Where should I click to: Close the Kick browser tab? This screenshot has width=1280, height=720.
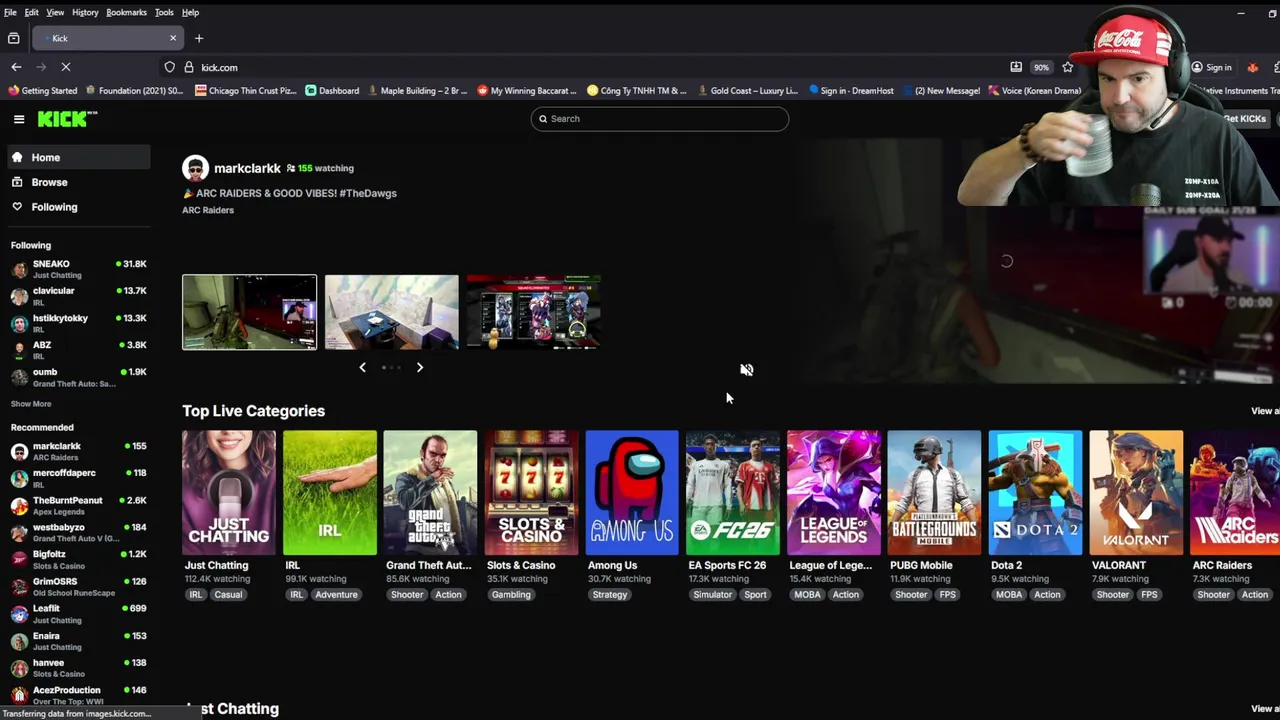[173, 38]
